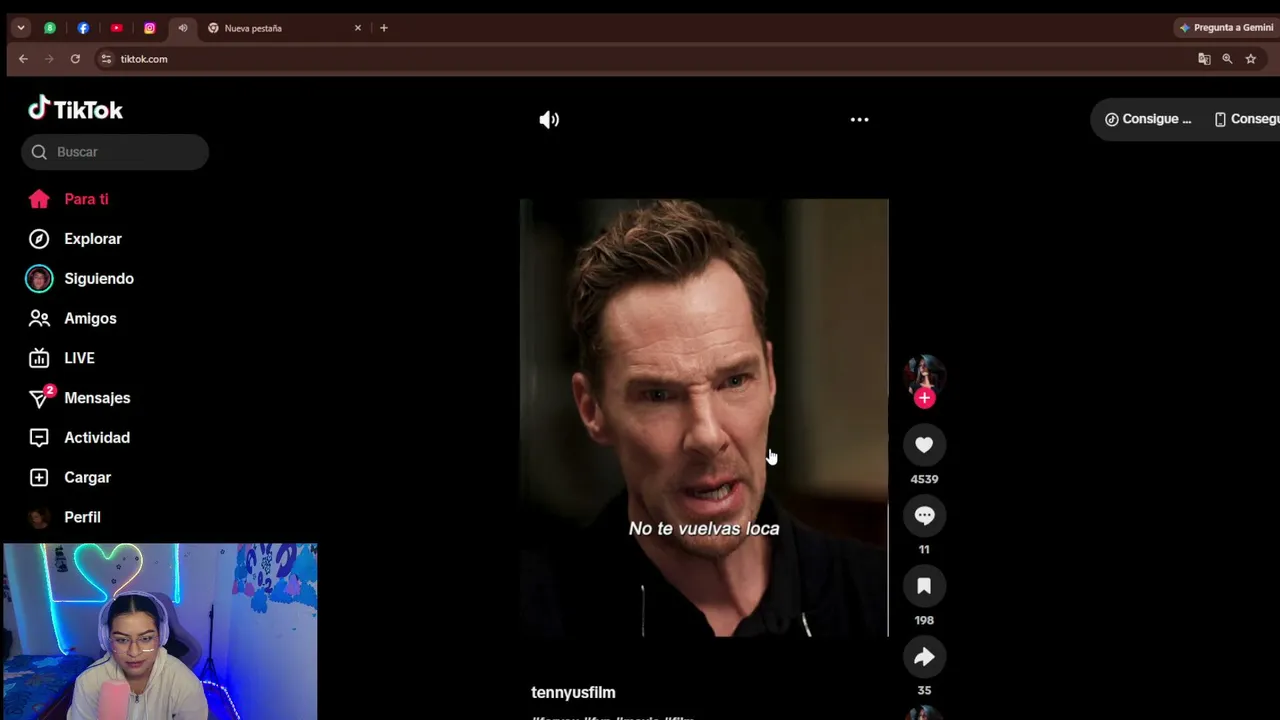Open the zoom magnifier in address bar
Viewport: 1280px width, 720px height.
pyautogui.click(x=1227, y=59)
